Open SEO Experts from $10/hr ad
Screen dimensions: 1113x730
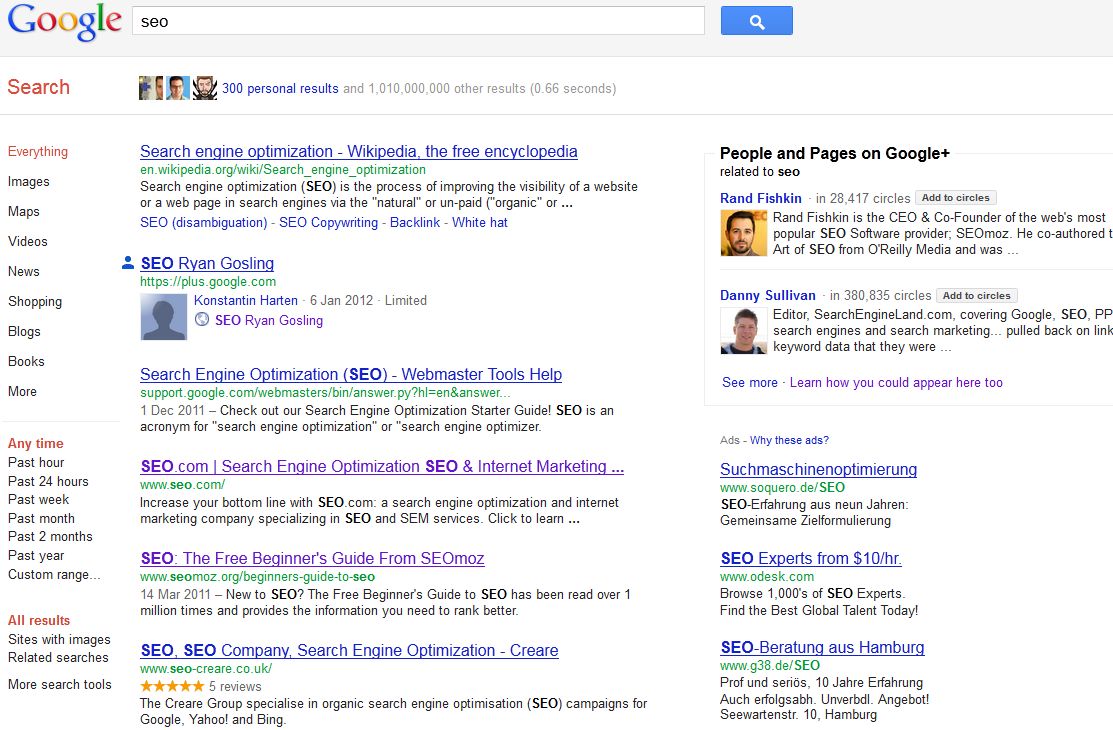point(811,558)
